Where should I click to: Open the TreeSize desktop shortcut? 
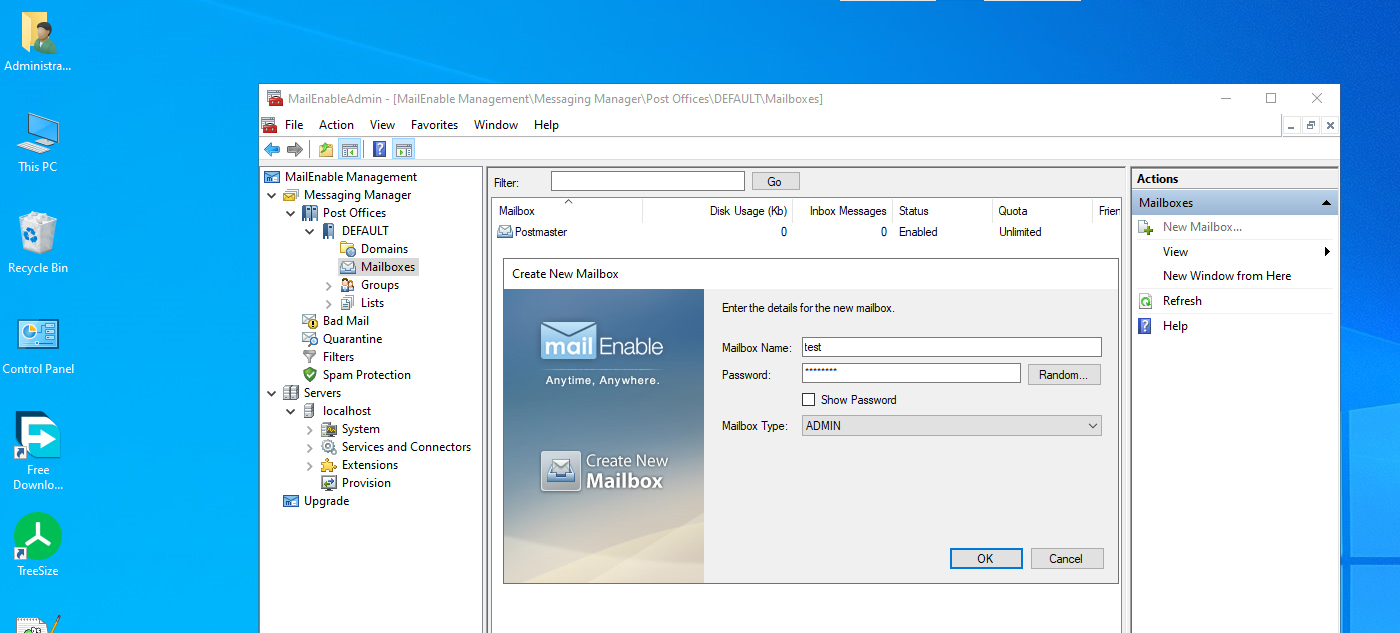(38, 539)
